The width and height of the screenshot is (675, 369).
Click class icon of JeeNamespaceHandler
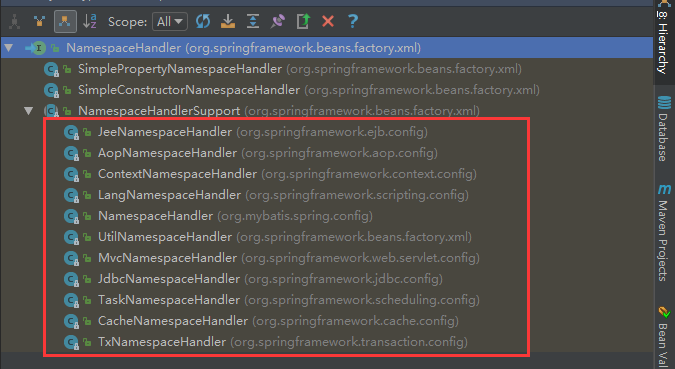click(71, 132)
